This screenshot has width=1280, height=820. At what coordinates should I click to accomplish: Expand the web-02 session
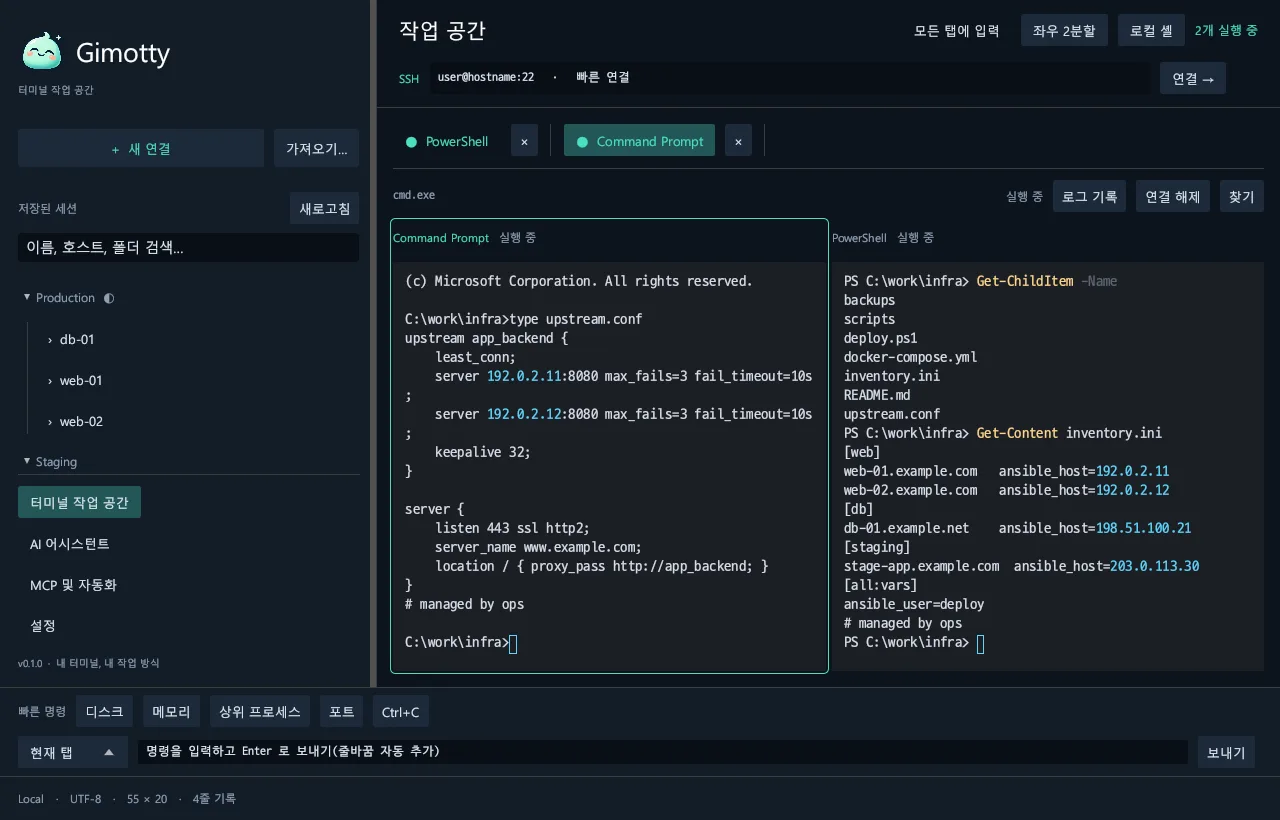[x=49, y=422]
